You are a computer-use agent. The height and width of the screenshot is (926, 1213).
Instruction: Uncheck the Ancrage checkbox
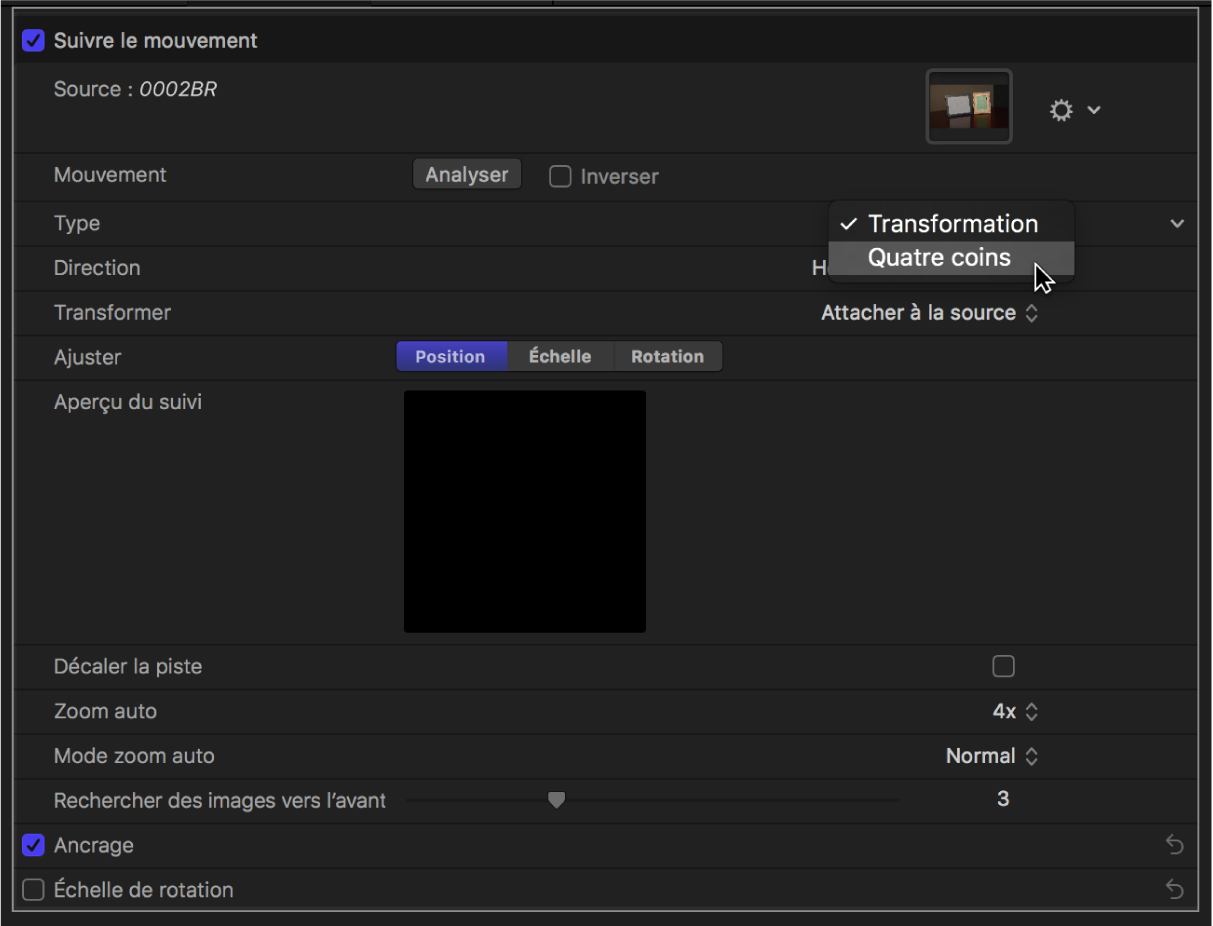(x=34, y=846)
